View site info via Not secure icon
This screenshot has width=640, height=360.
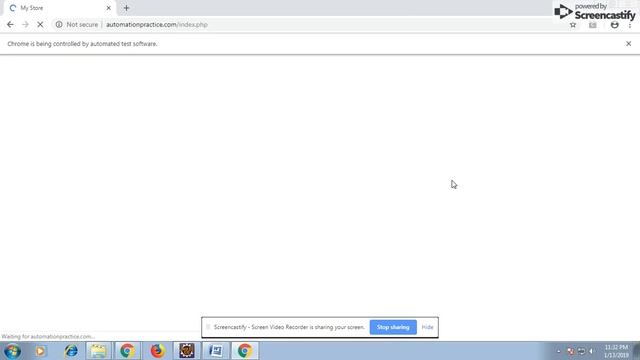tap(59, 24)
